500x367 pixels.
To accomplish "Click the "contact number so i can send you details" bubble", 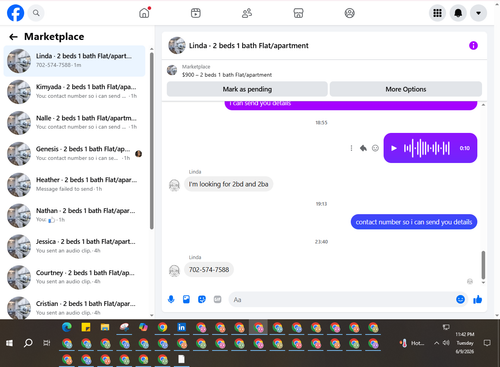I will click(x=414, y=222).
